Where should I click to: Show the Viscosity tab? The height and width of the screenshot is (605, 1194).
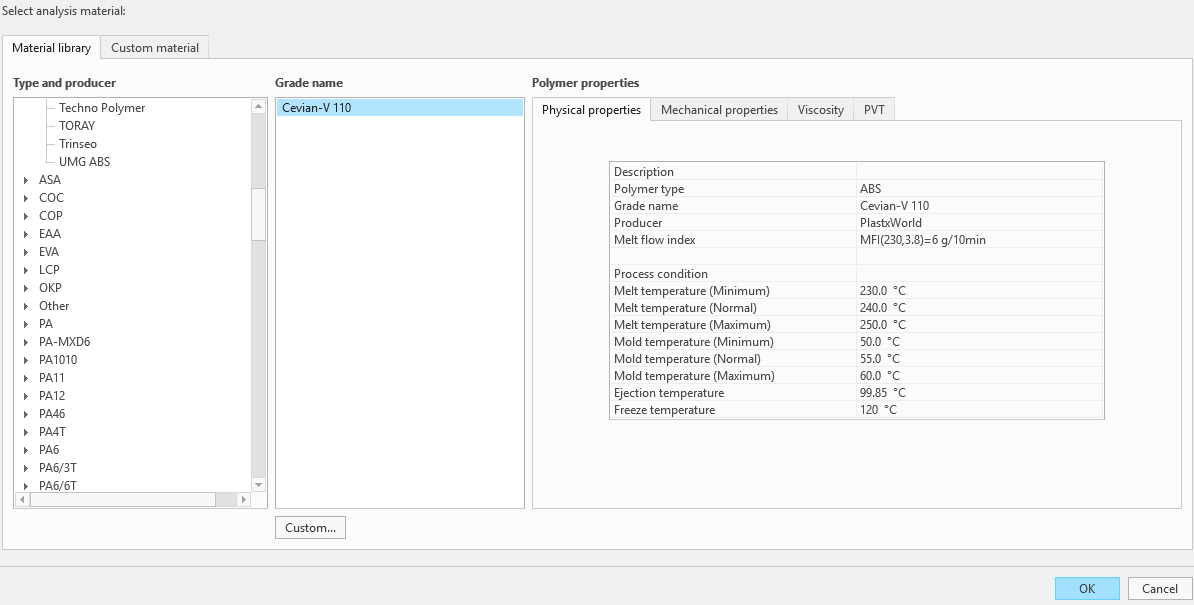(820, 110)
